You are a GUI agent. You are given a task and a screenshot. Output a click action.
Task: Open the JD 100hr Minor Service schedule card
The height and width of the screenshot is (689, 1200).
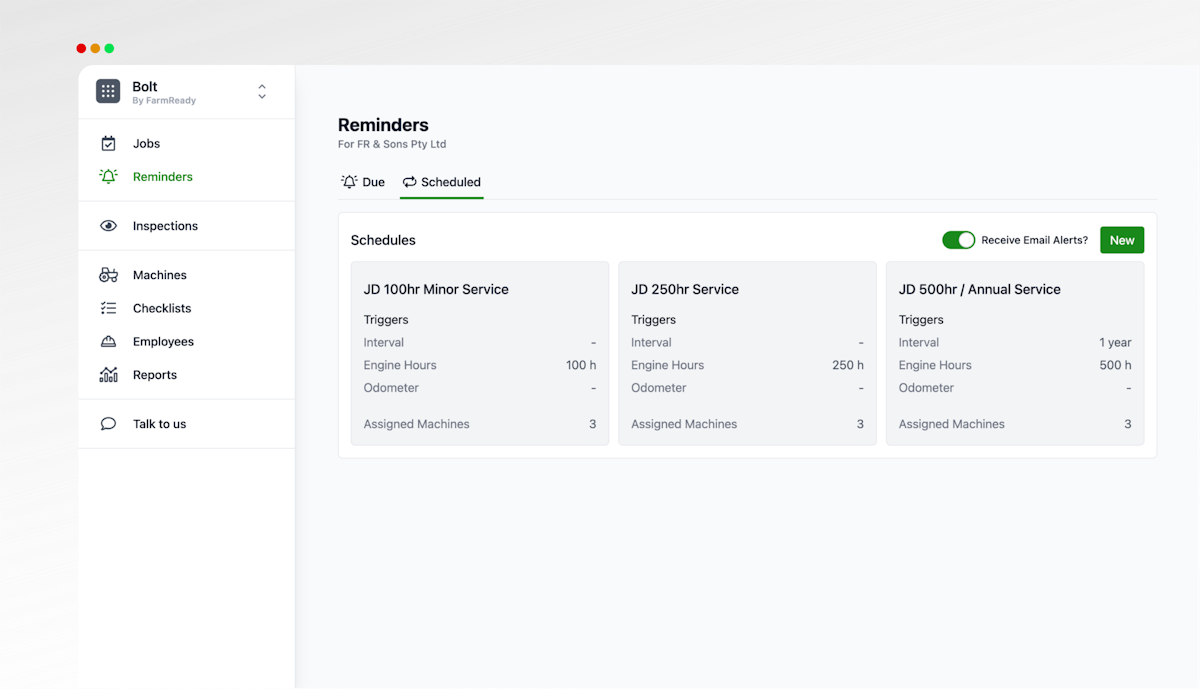pyautogui.click(x=480, y=353)
